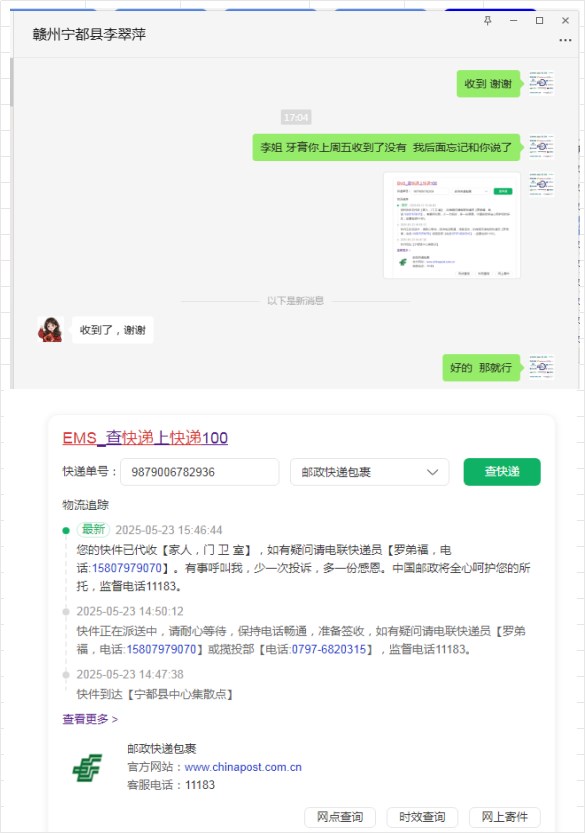Select the 好的 那就行 message bubble
The height and width of the screenshot is (833, 585).
(481, 368)
